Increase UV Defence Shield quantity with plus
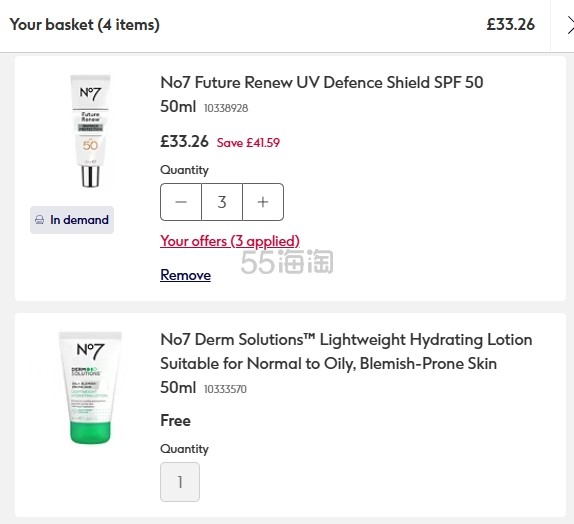This screenshot has width=574, height=524. [263, 202]
